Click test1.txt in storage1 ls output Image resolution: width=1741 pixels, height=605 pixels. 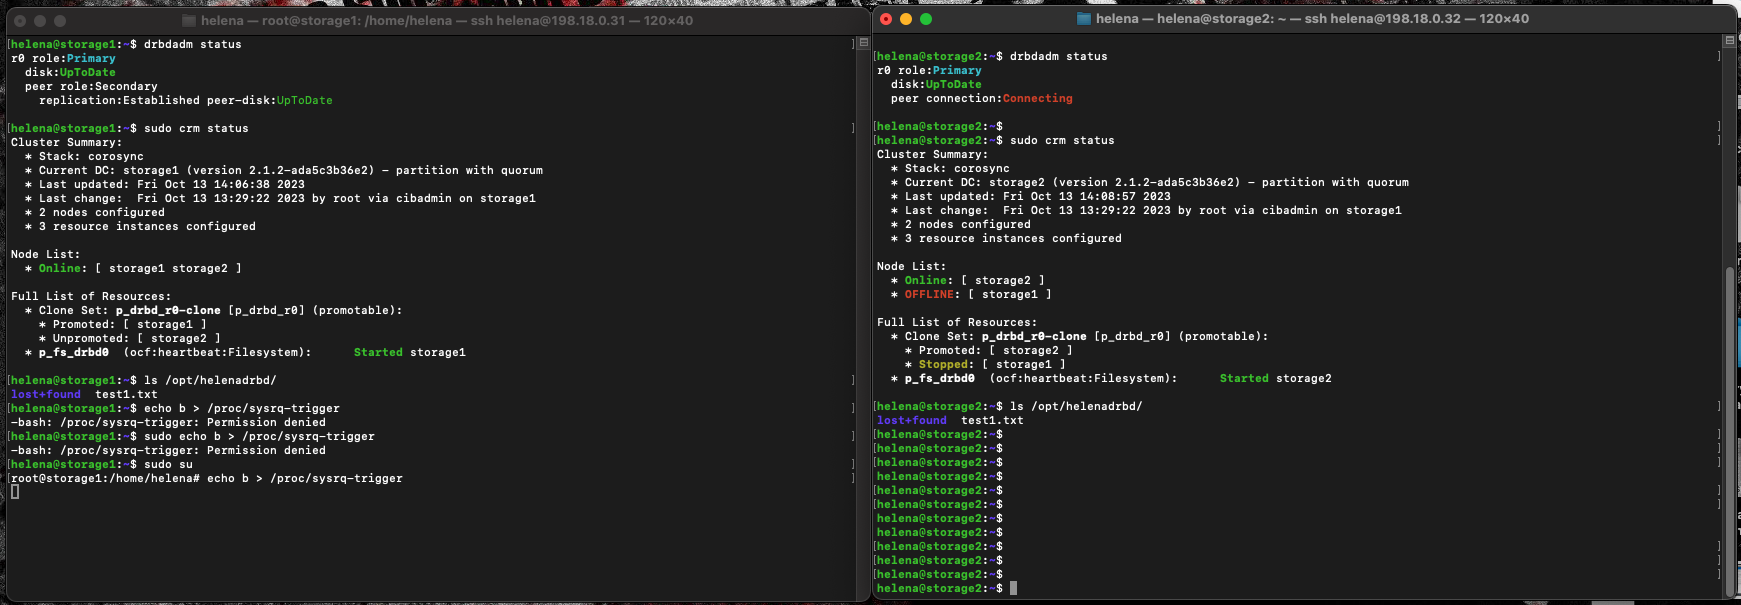[x=126, y=394]
